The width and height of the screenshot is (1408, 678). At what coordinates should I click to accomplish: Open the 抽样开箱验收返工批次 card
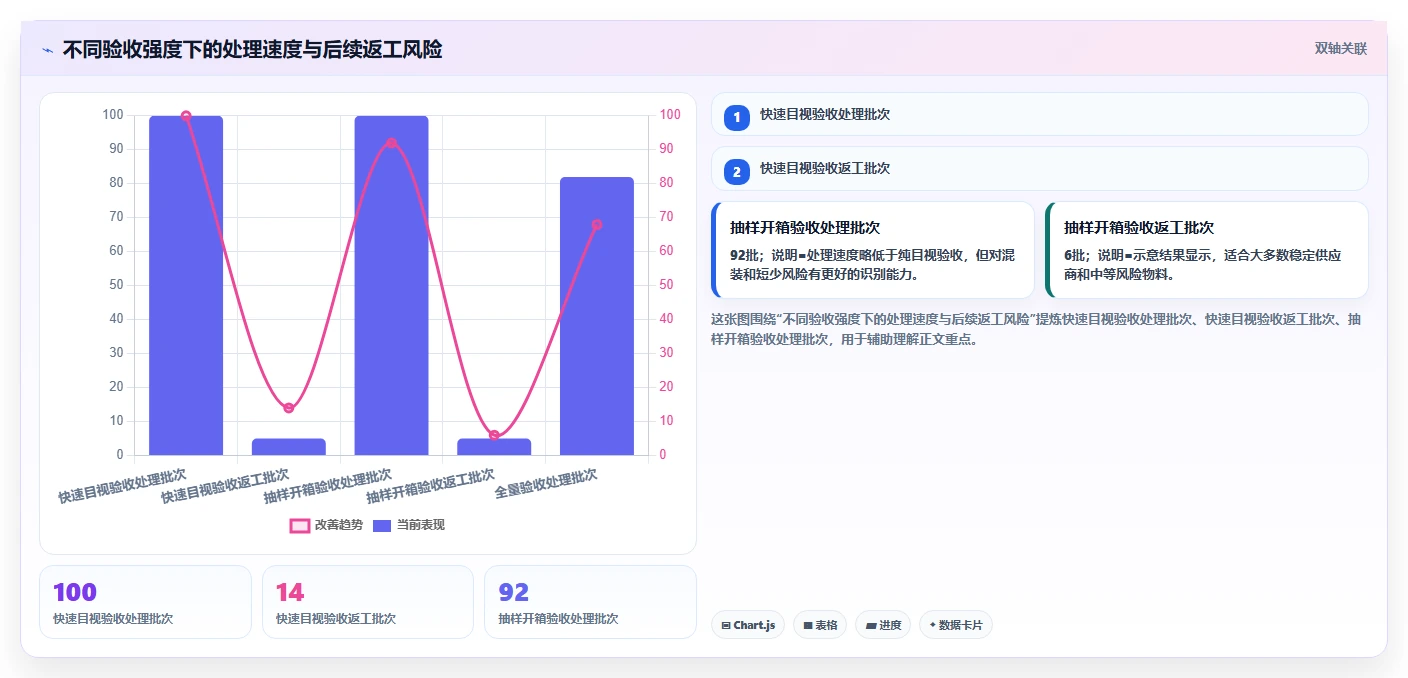tap(1207, 250)
